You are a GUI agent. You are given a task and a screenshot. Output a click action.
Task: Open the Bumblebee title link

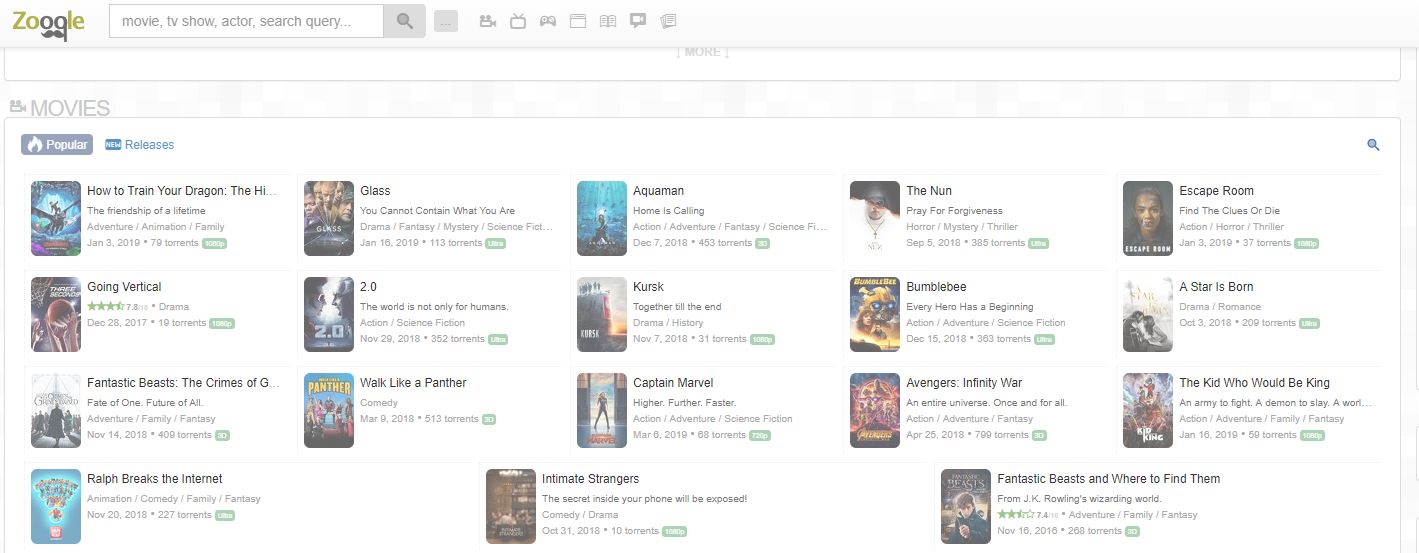click(936, 287)
